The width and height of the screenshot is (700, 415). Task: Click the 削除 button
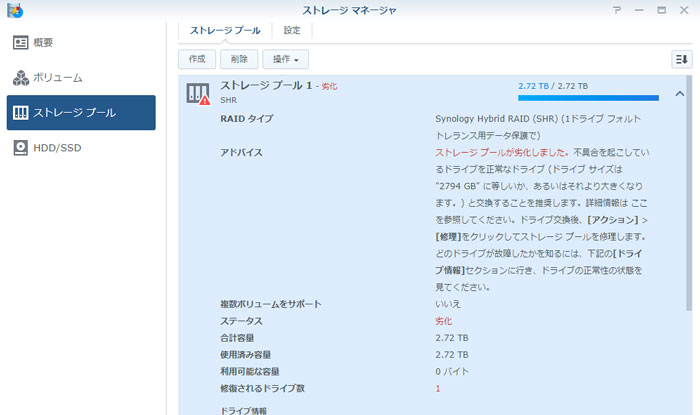pyautogui.click(x=239, y=59)
